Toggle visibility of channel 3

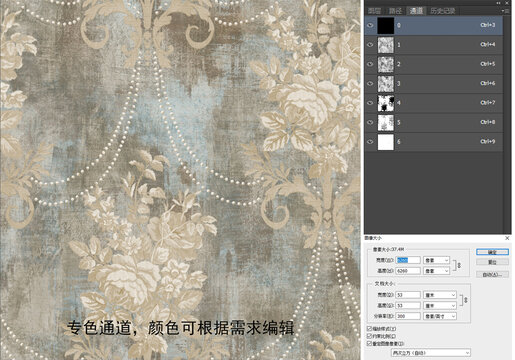(x=370, y=83)
